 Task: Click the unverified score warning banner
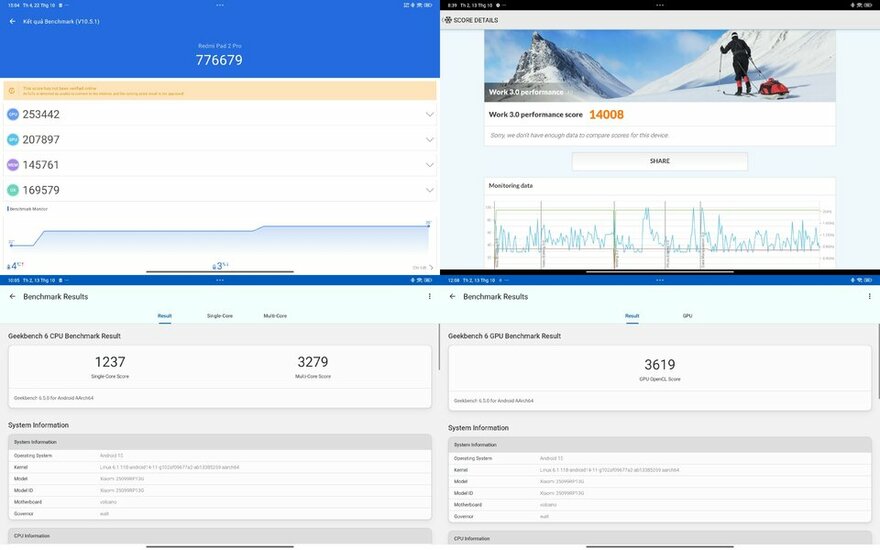point(220,91)
